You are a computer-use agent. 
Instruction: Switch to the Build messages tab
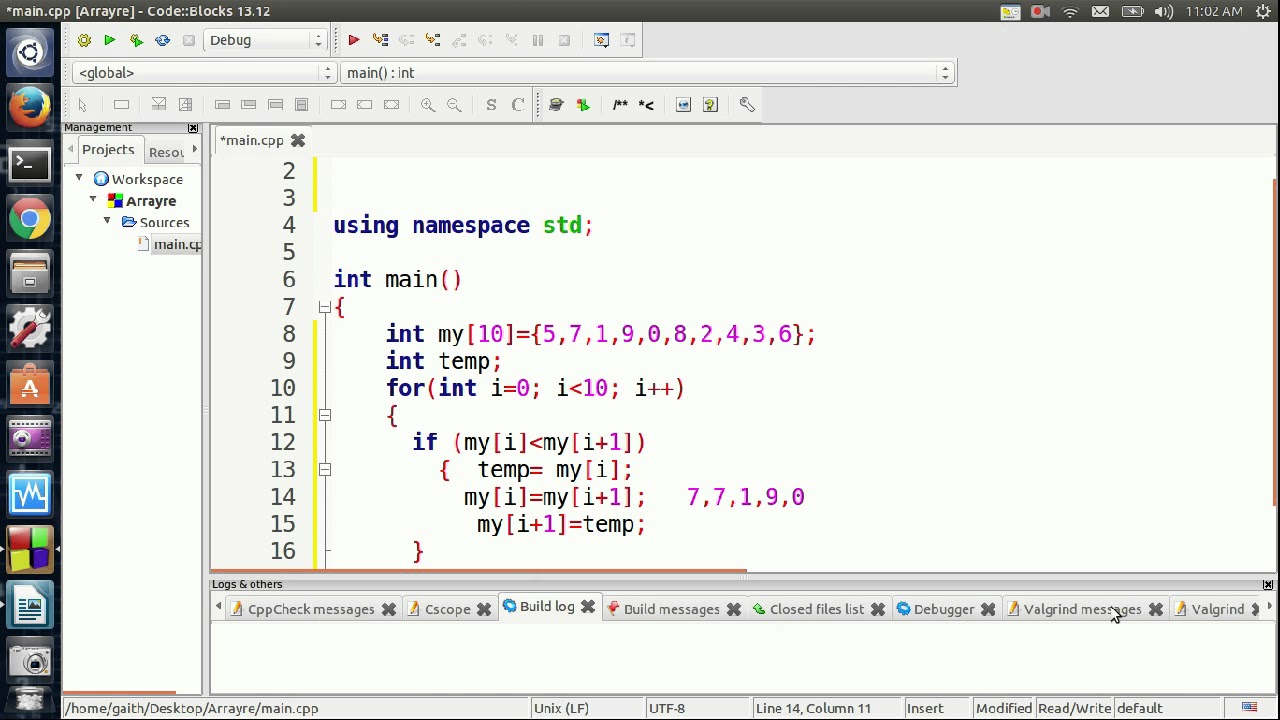pyautogui.click(x=671, y=609)
